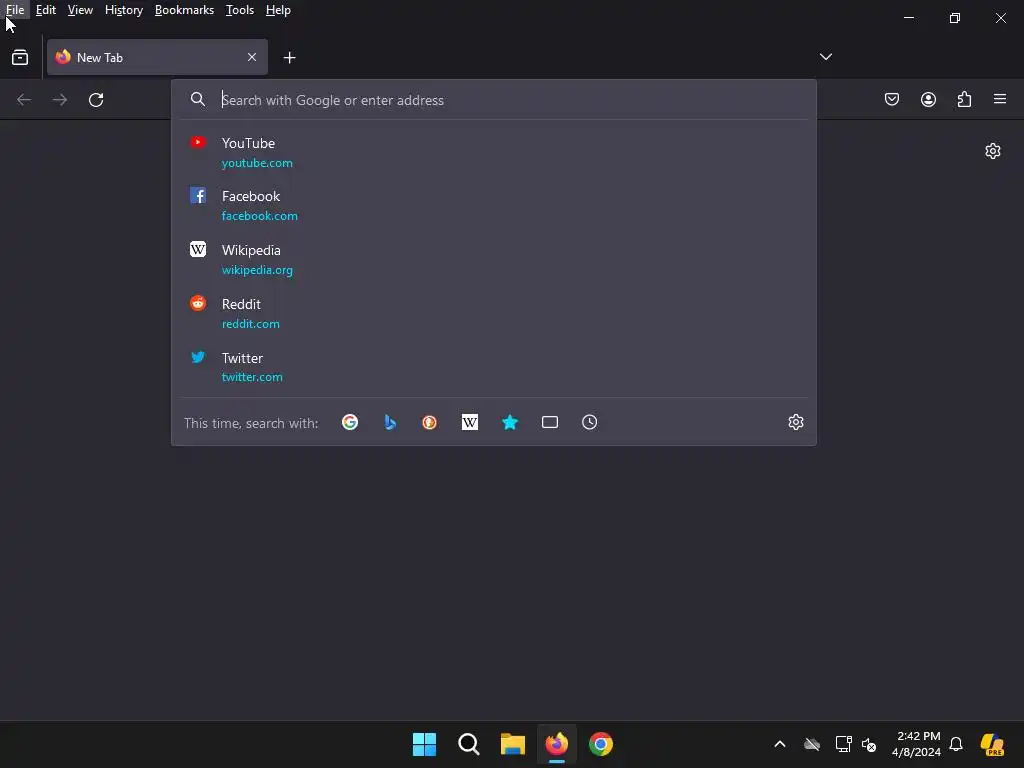This screenshot has height=768, width=1024.
Task: Click the forward navigation arrow
Action: (59, 100)
